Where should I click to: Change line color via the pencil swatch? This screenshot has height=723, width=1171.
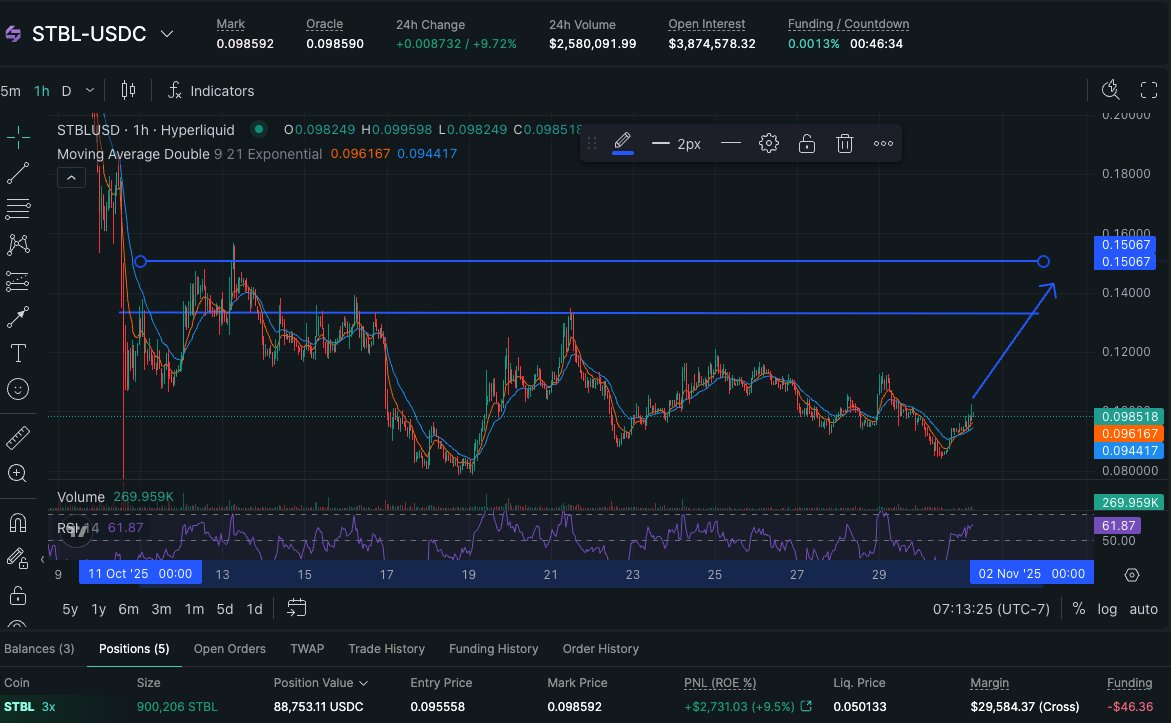point(622,143)
